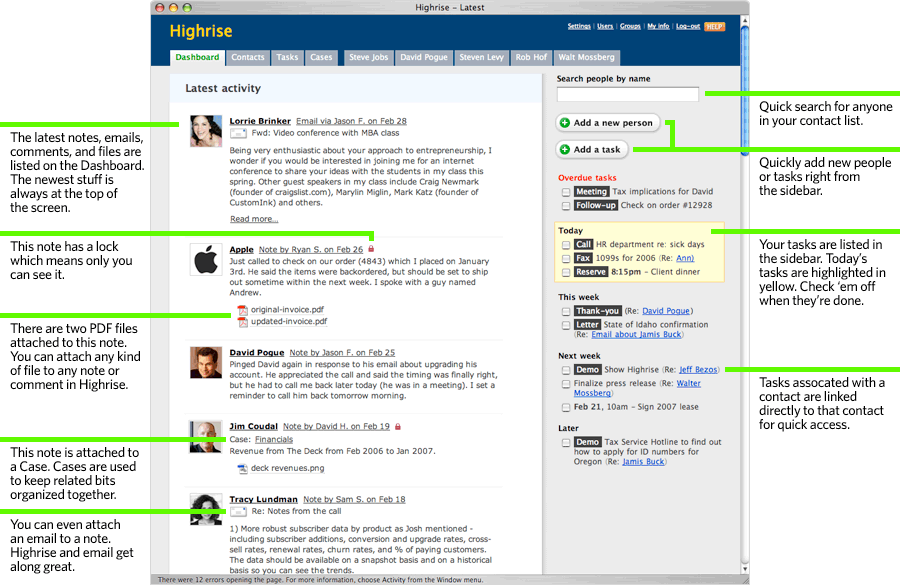The height and width of the screenshot is (585, 900).
Task: Click the orange HELP badge in the header
Action: (x=715, y=26)
